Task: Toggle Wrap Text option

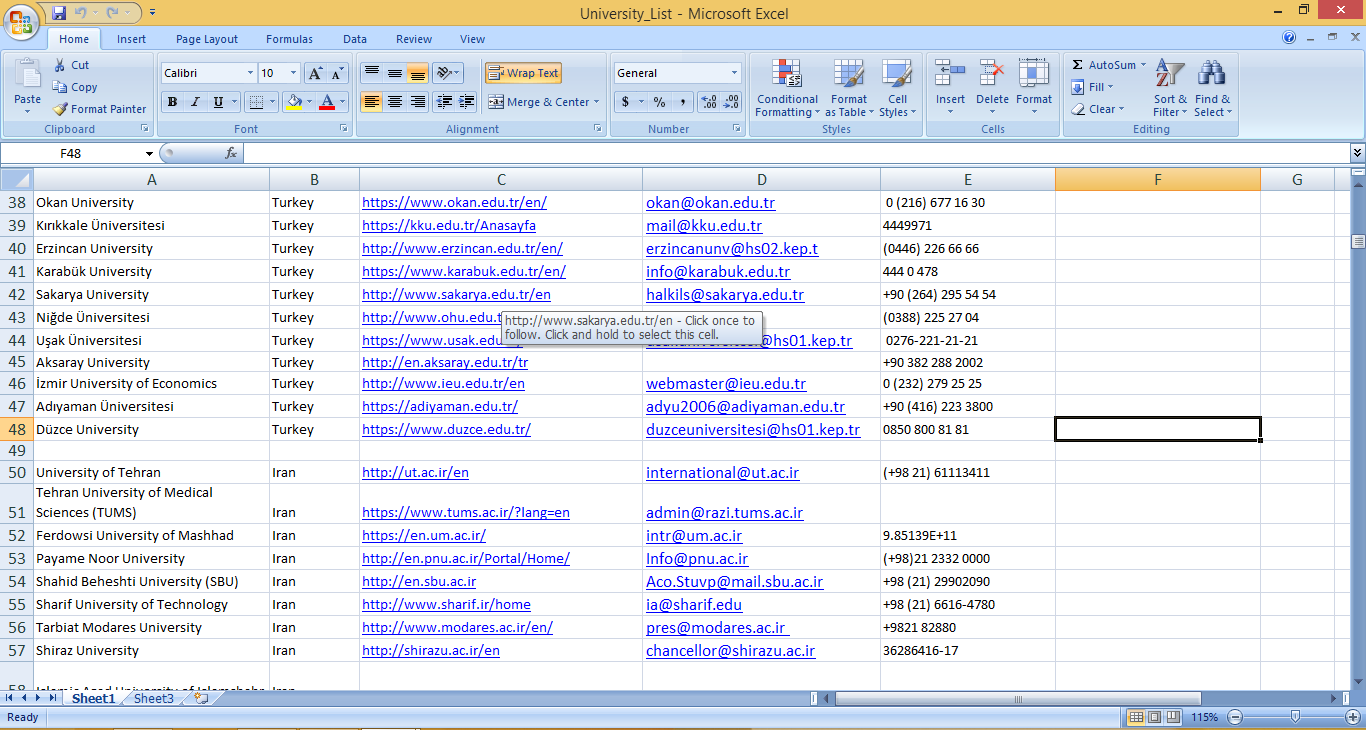Action: (x=523, y=73)
